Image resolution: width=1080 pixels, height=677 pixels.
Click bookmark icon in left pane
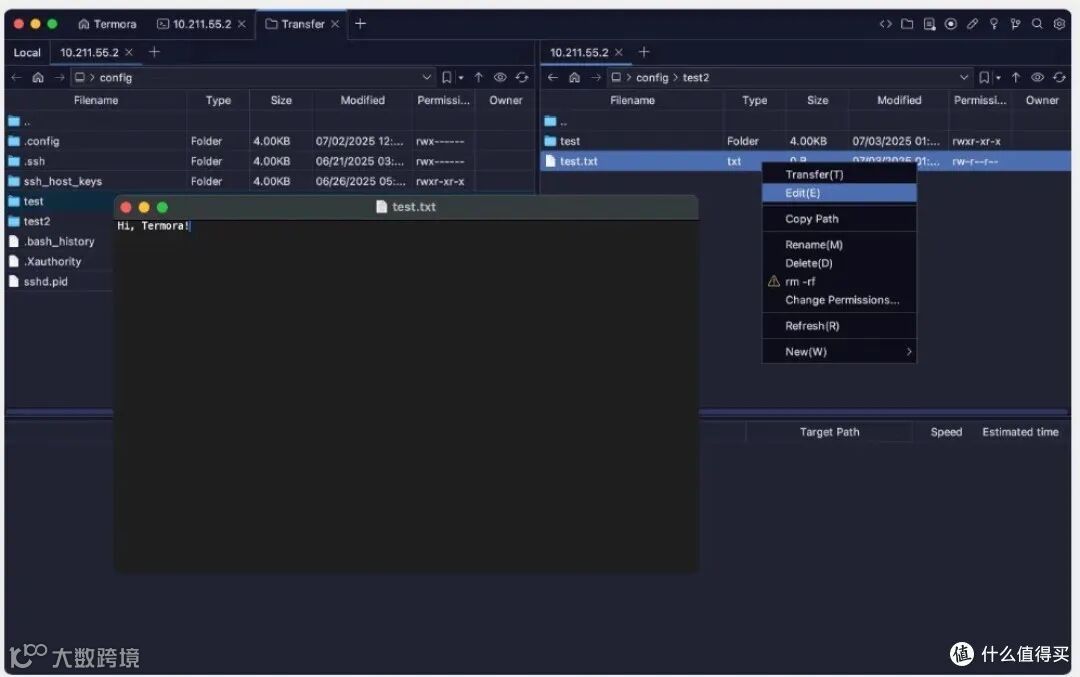[x=446, y=78]
